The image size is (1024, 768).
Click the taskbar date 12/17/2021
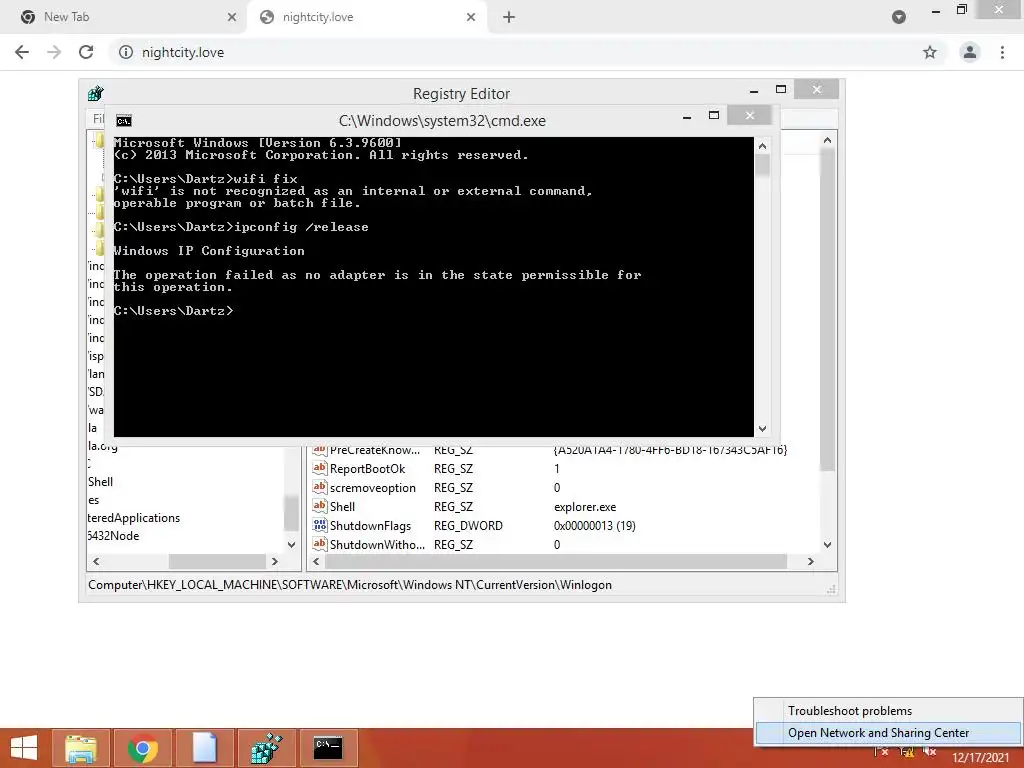pos(980,758)
